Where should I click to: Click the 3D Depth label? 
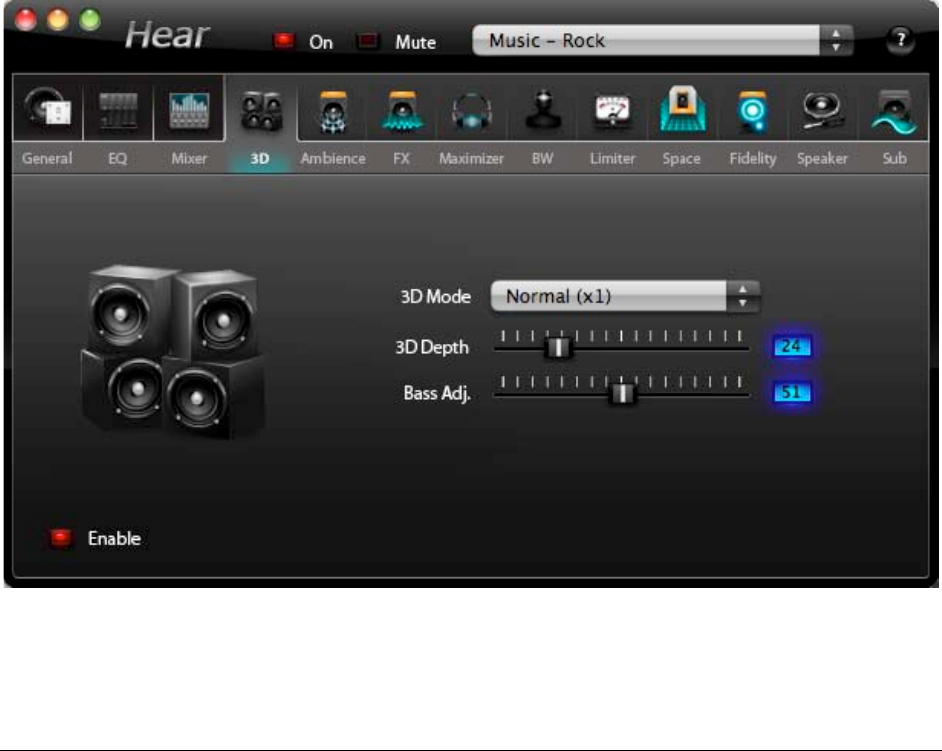coord(431,347)
